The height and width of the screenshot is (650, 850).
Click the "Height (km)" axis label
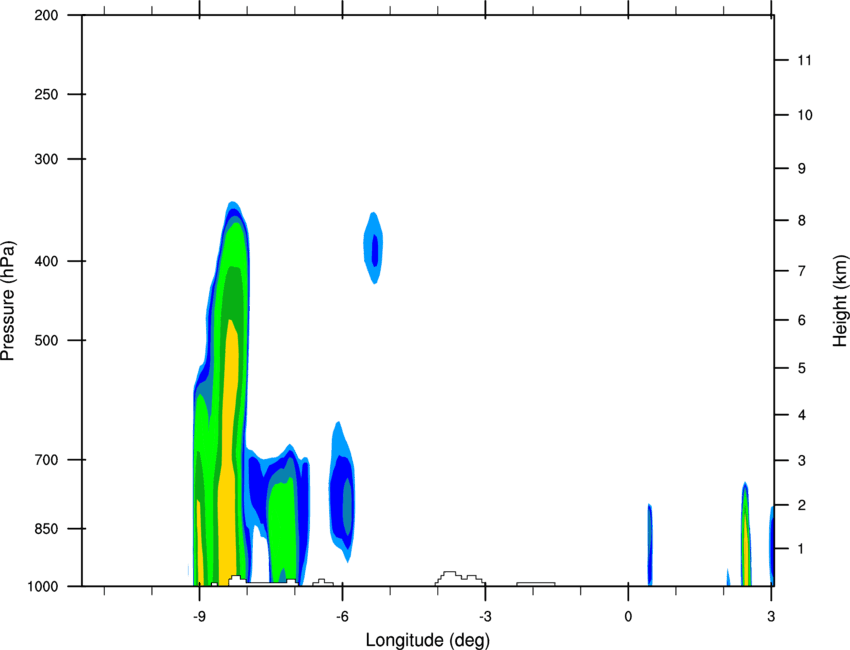pyautogui.click(x=839, y=301)
